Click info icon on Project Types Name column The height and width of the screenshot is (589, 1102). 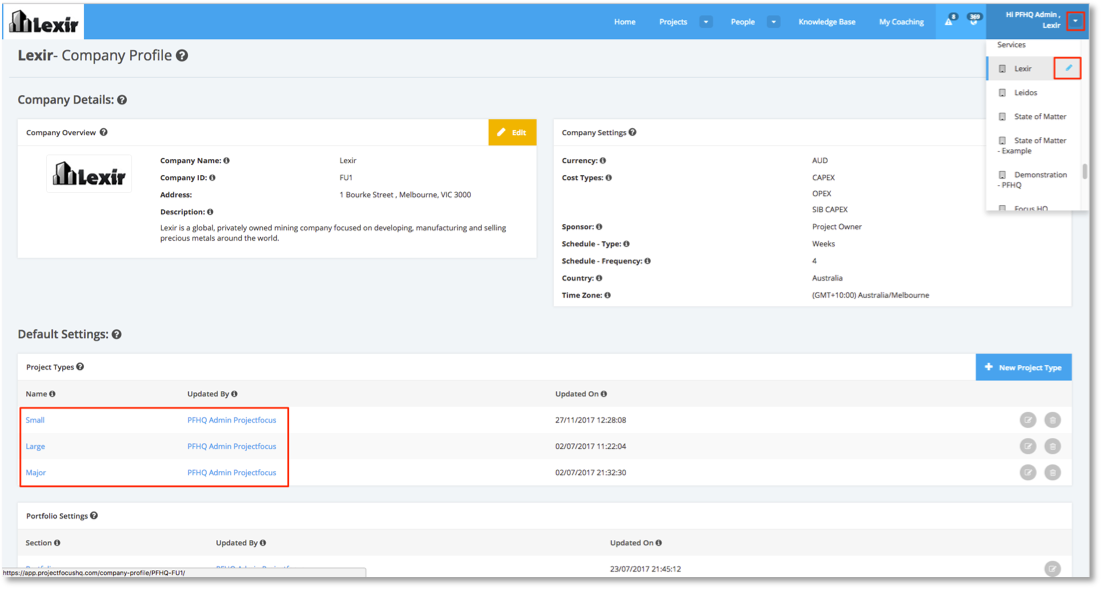(x=52, y=394)
